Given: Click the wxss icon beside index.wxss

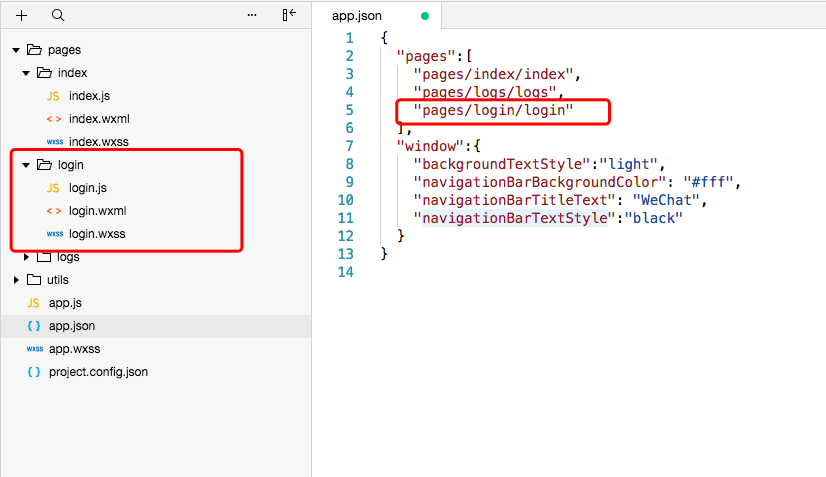Looking at the screenshot, I should 55,142.
